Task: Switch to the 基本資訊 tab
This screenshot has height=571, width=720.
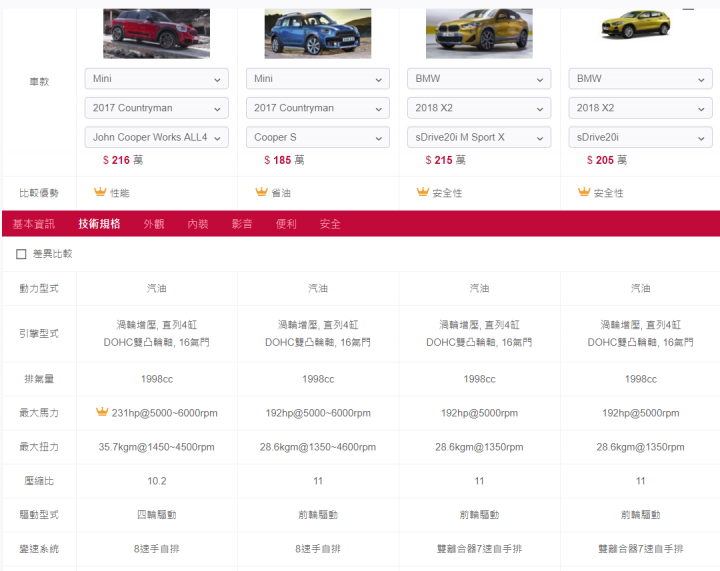Action: point(34,224)
